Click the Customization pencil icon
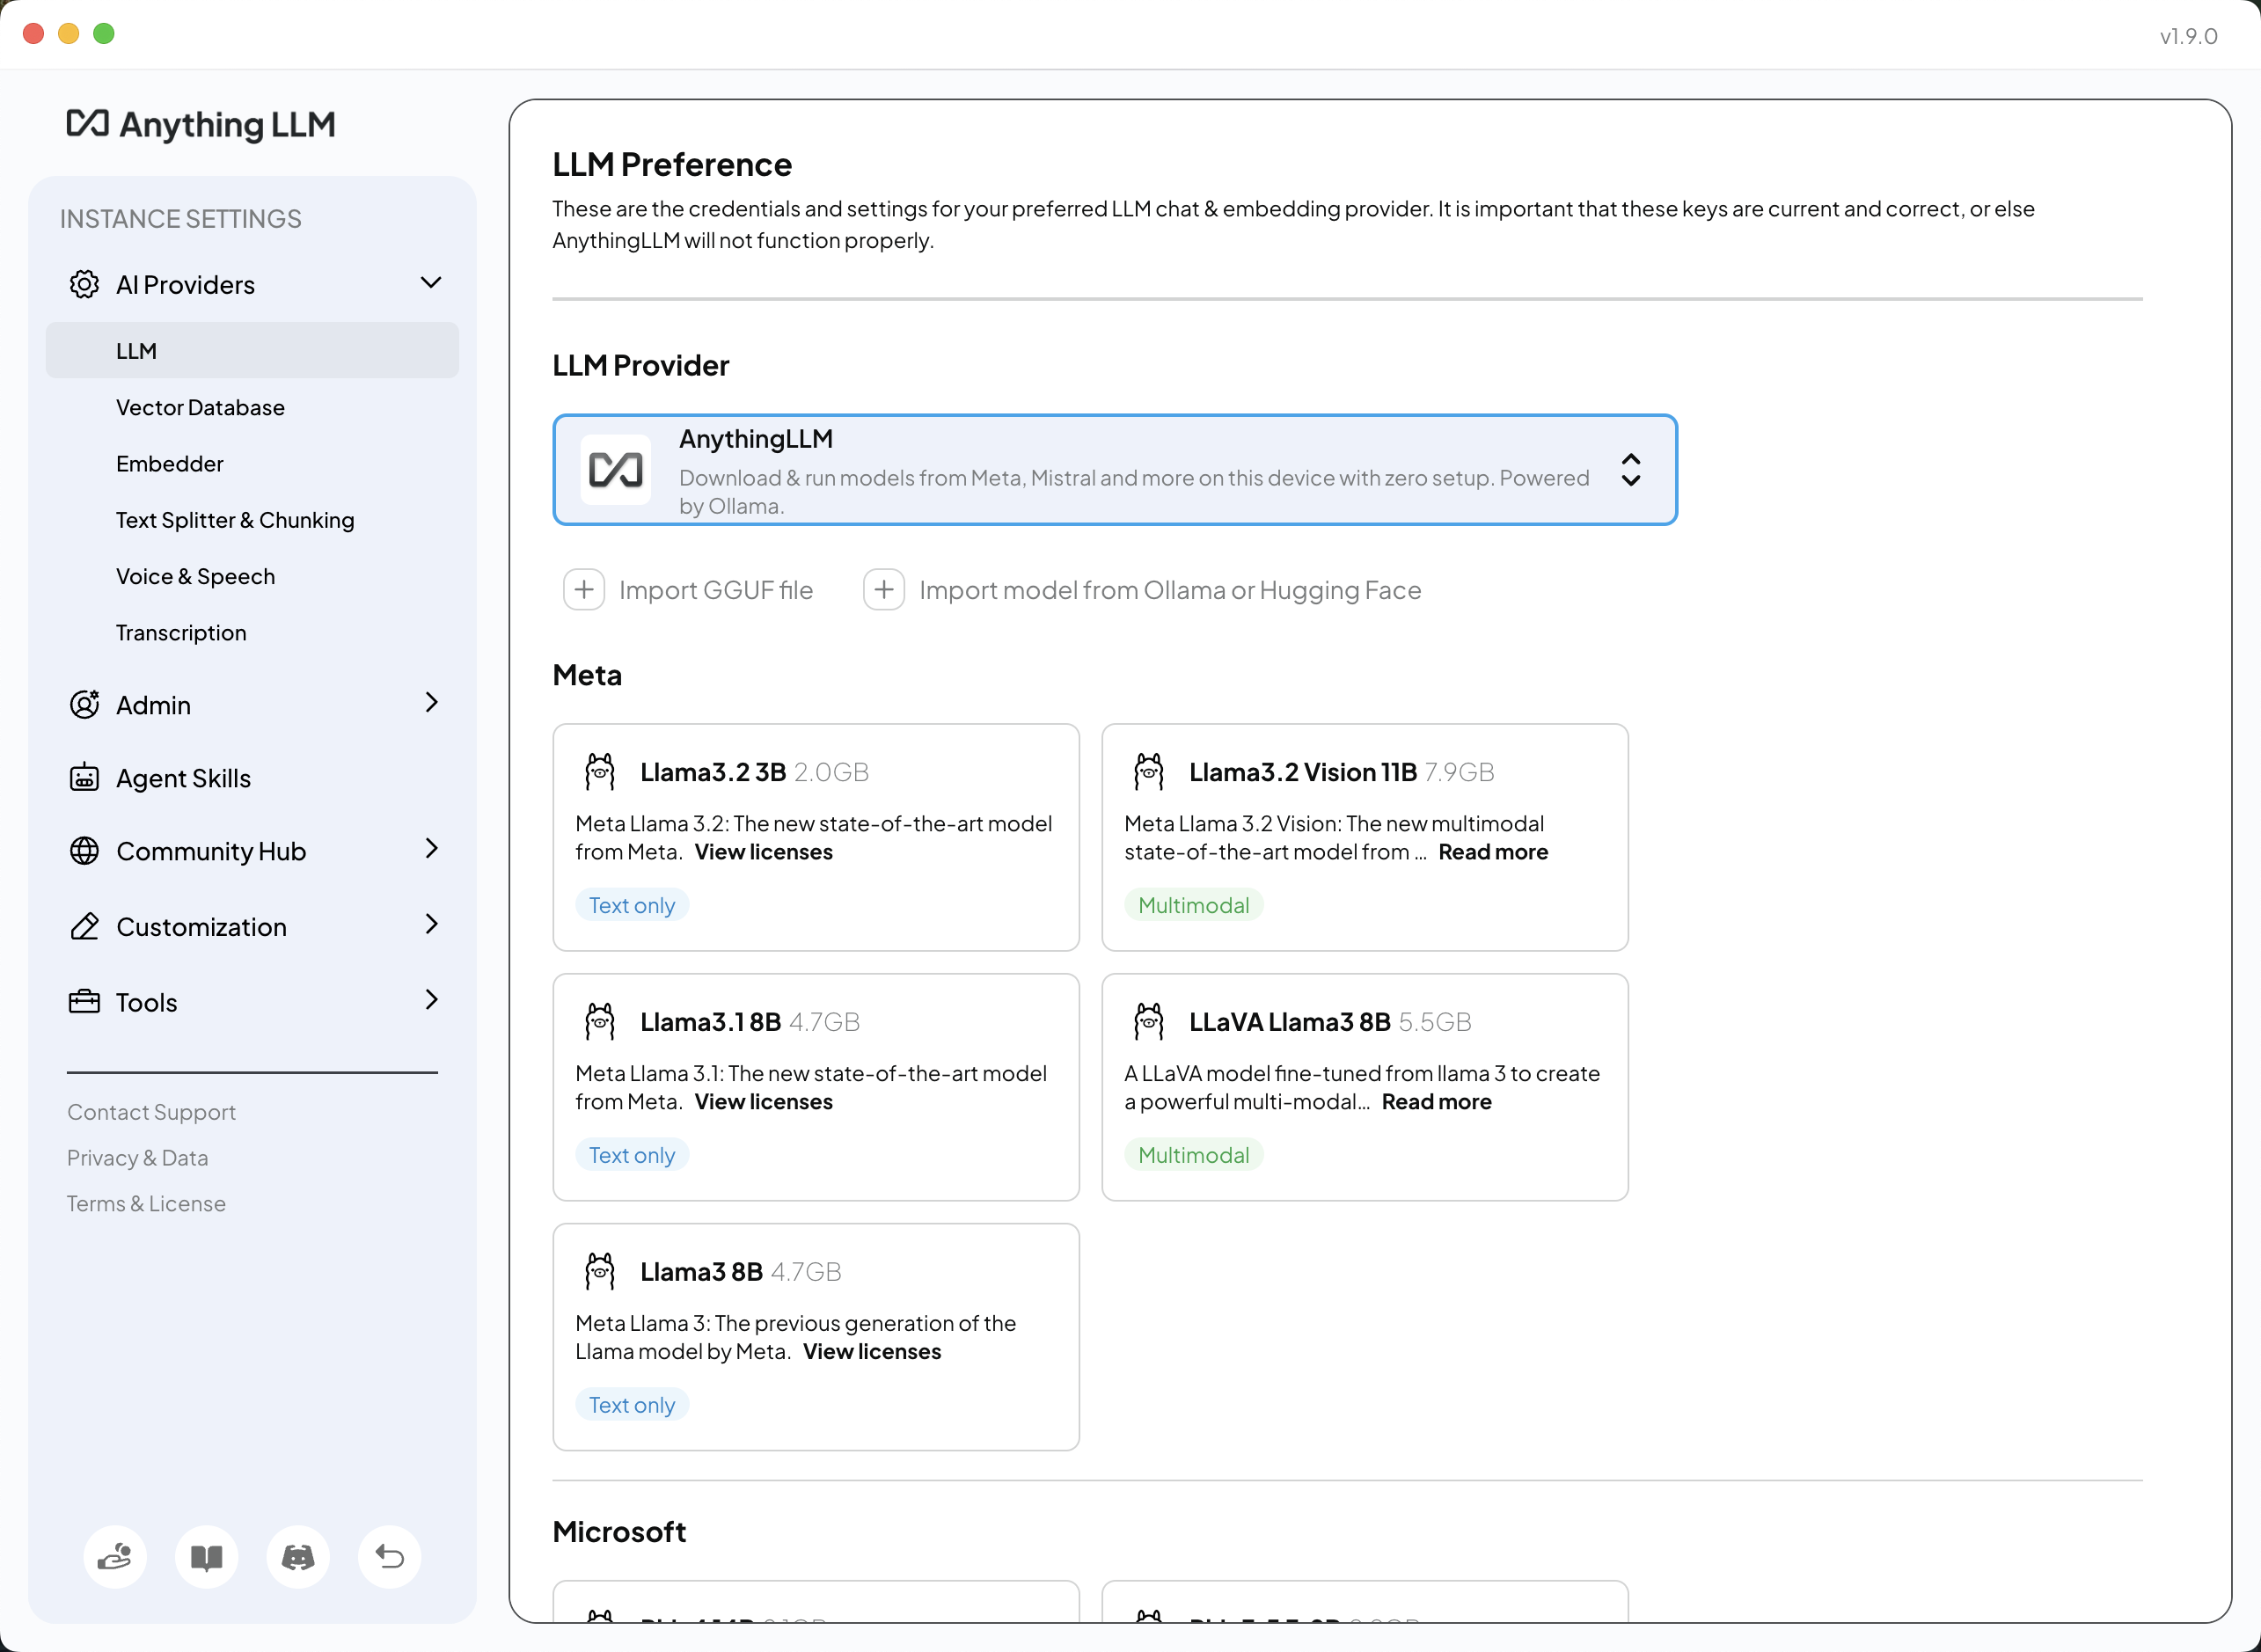 click(84, 926)
